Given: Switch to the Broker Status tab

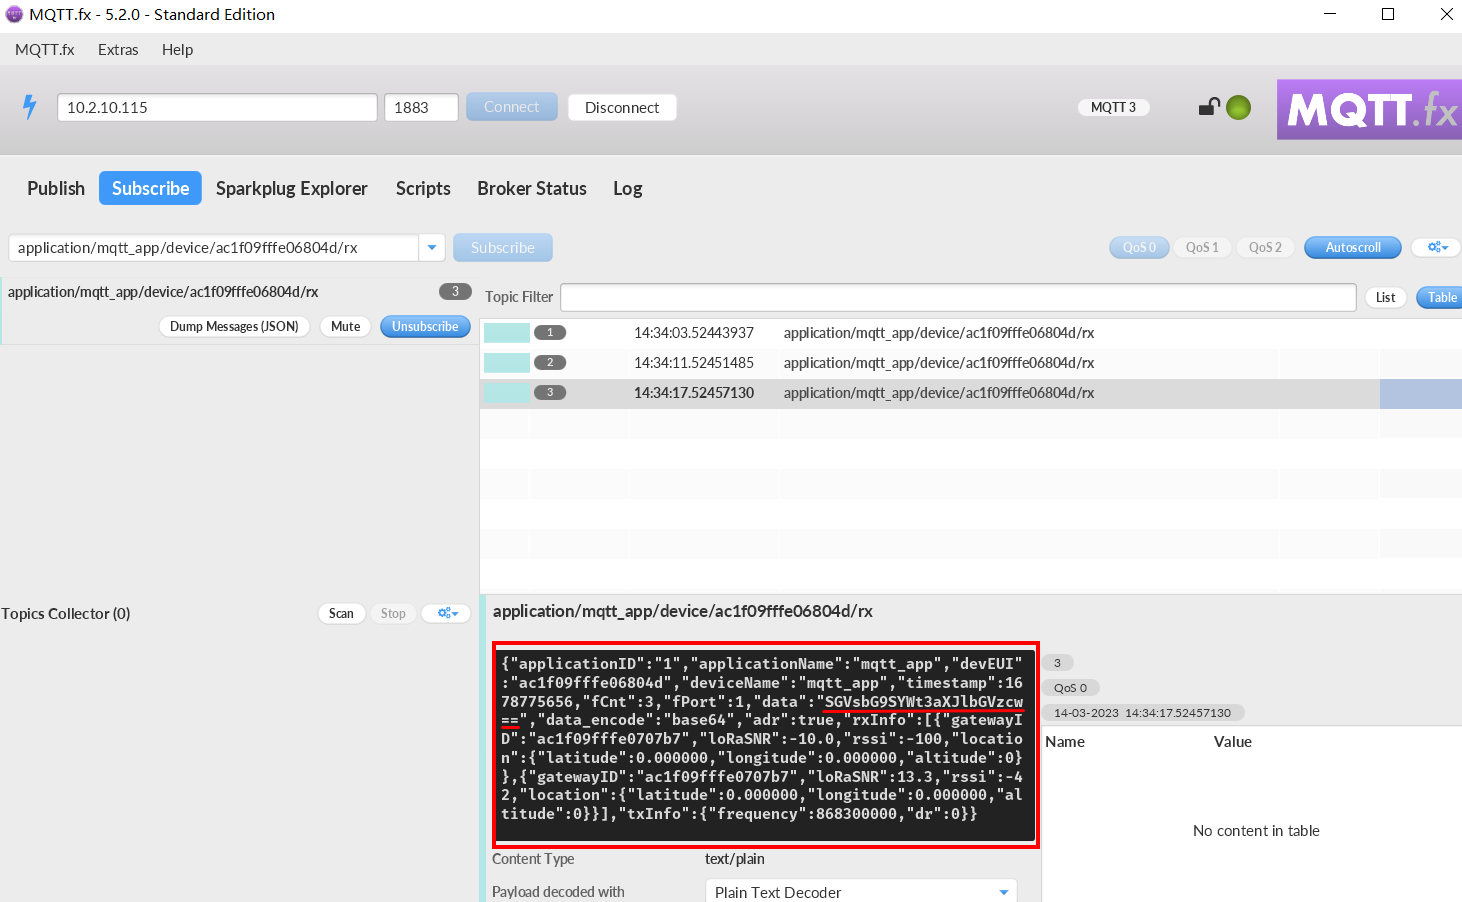Looking at the screenshot, I should (x=531, y=188).
